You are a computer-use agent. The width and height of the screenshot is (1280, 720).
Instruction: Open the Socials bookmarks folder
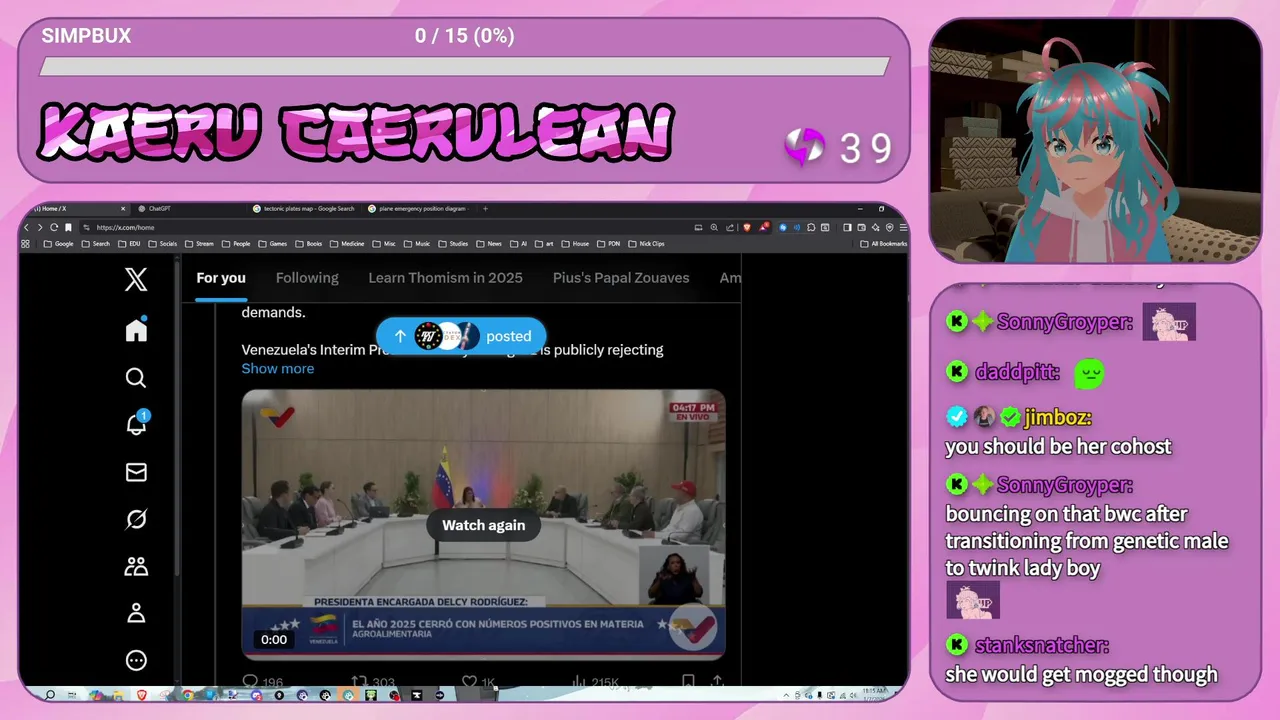click(x=163, y=243)
